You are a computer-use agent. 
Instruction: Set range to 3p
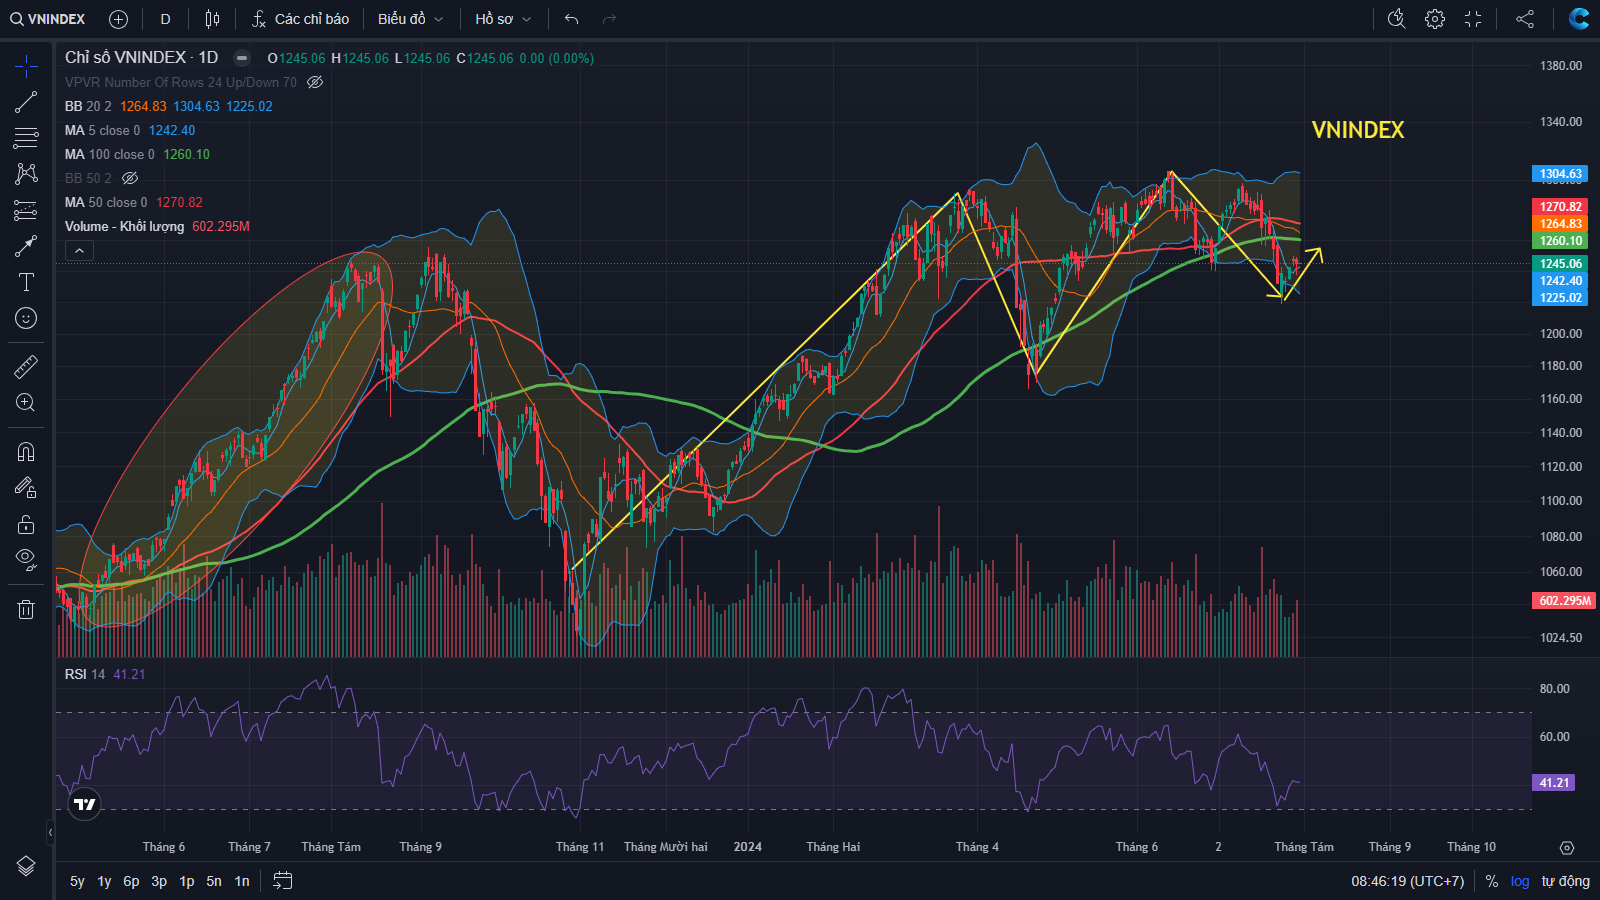[159, 881]
